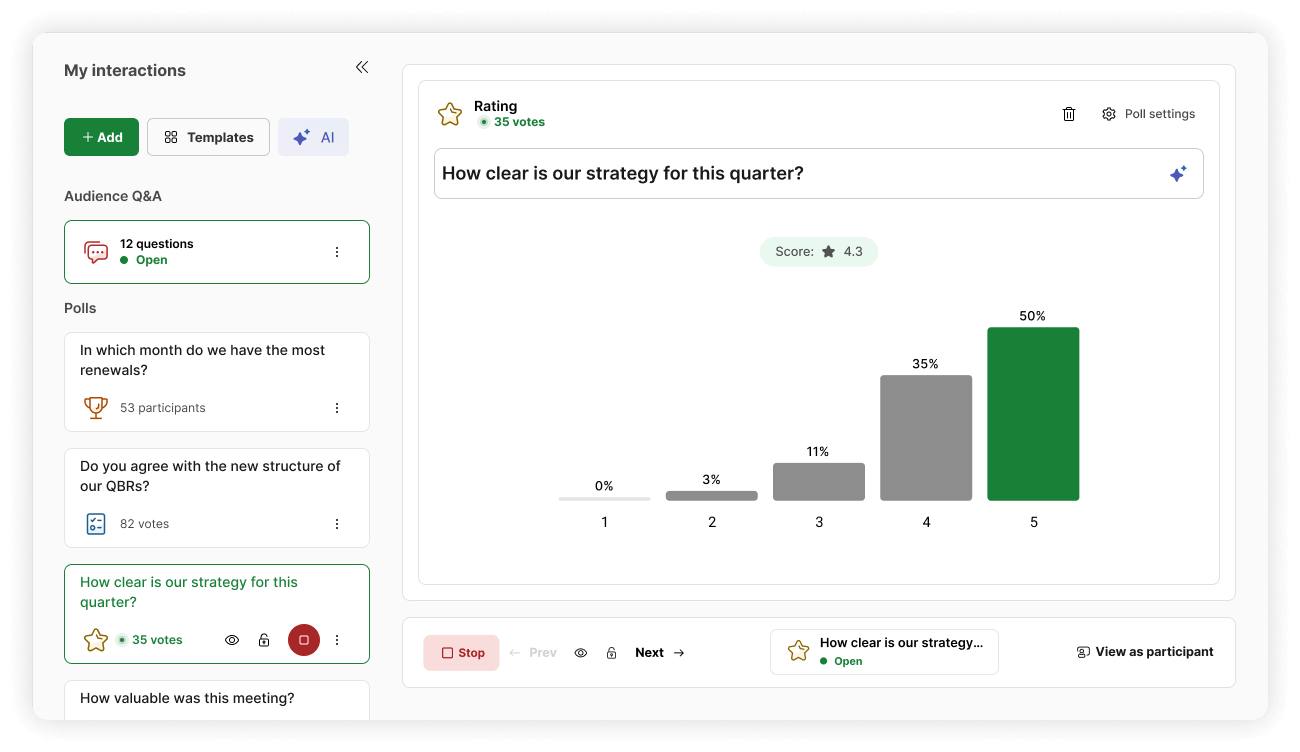
Task: Go to Next interaction
Action: 660,653
